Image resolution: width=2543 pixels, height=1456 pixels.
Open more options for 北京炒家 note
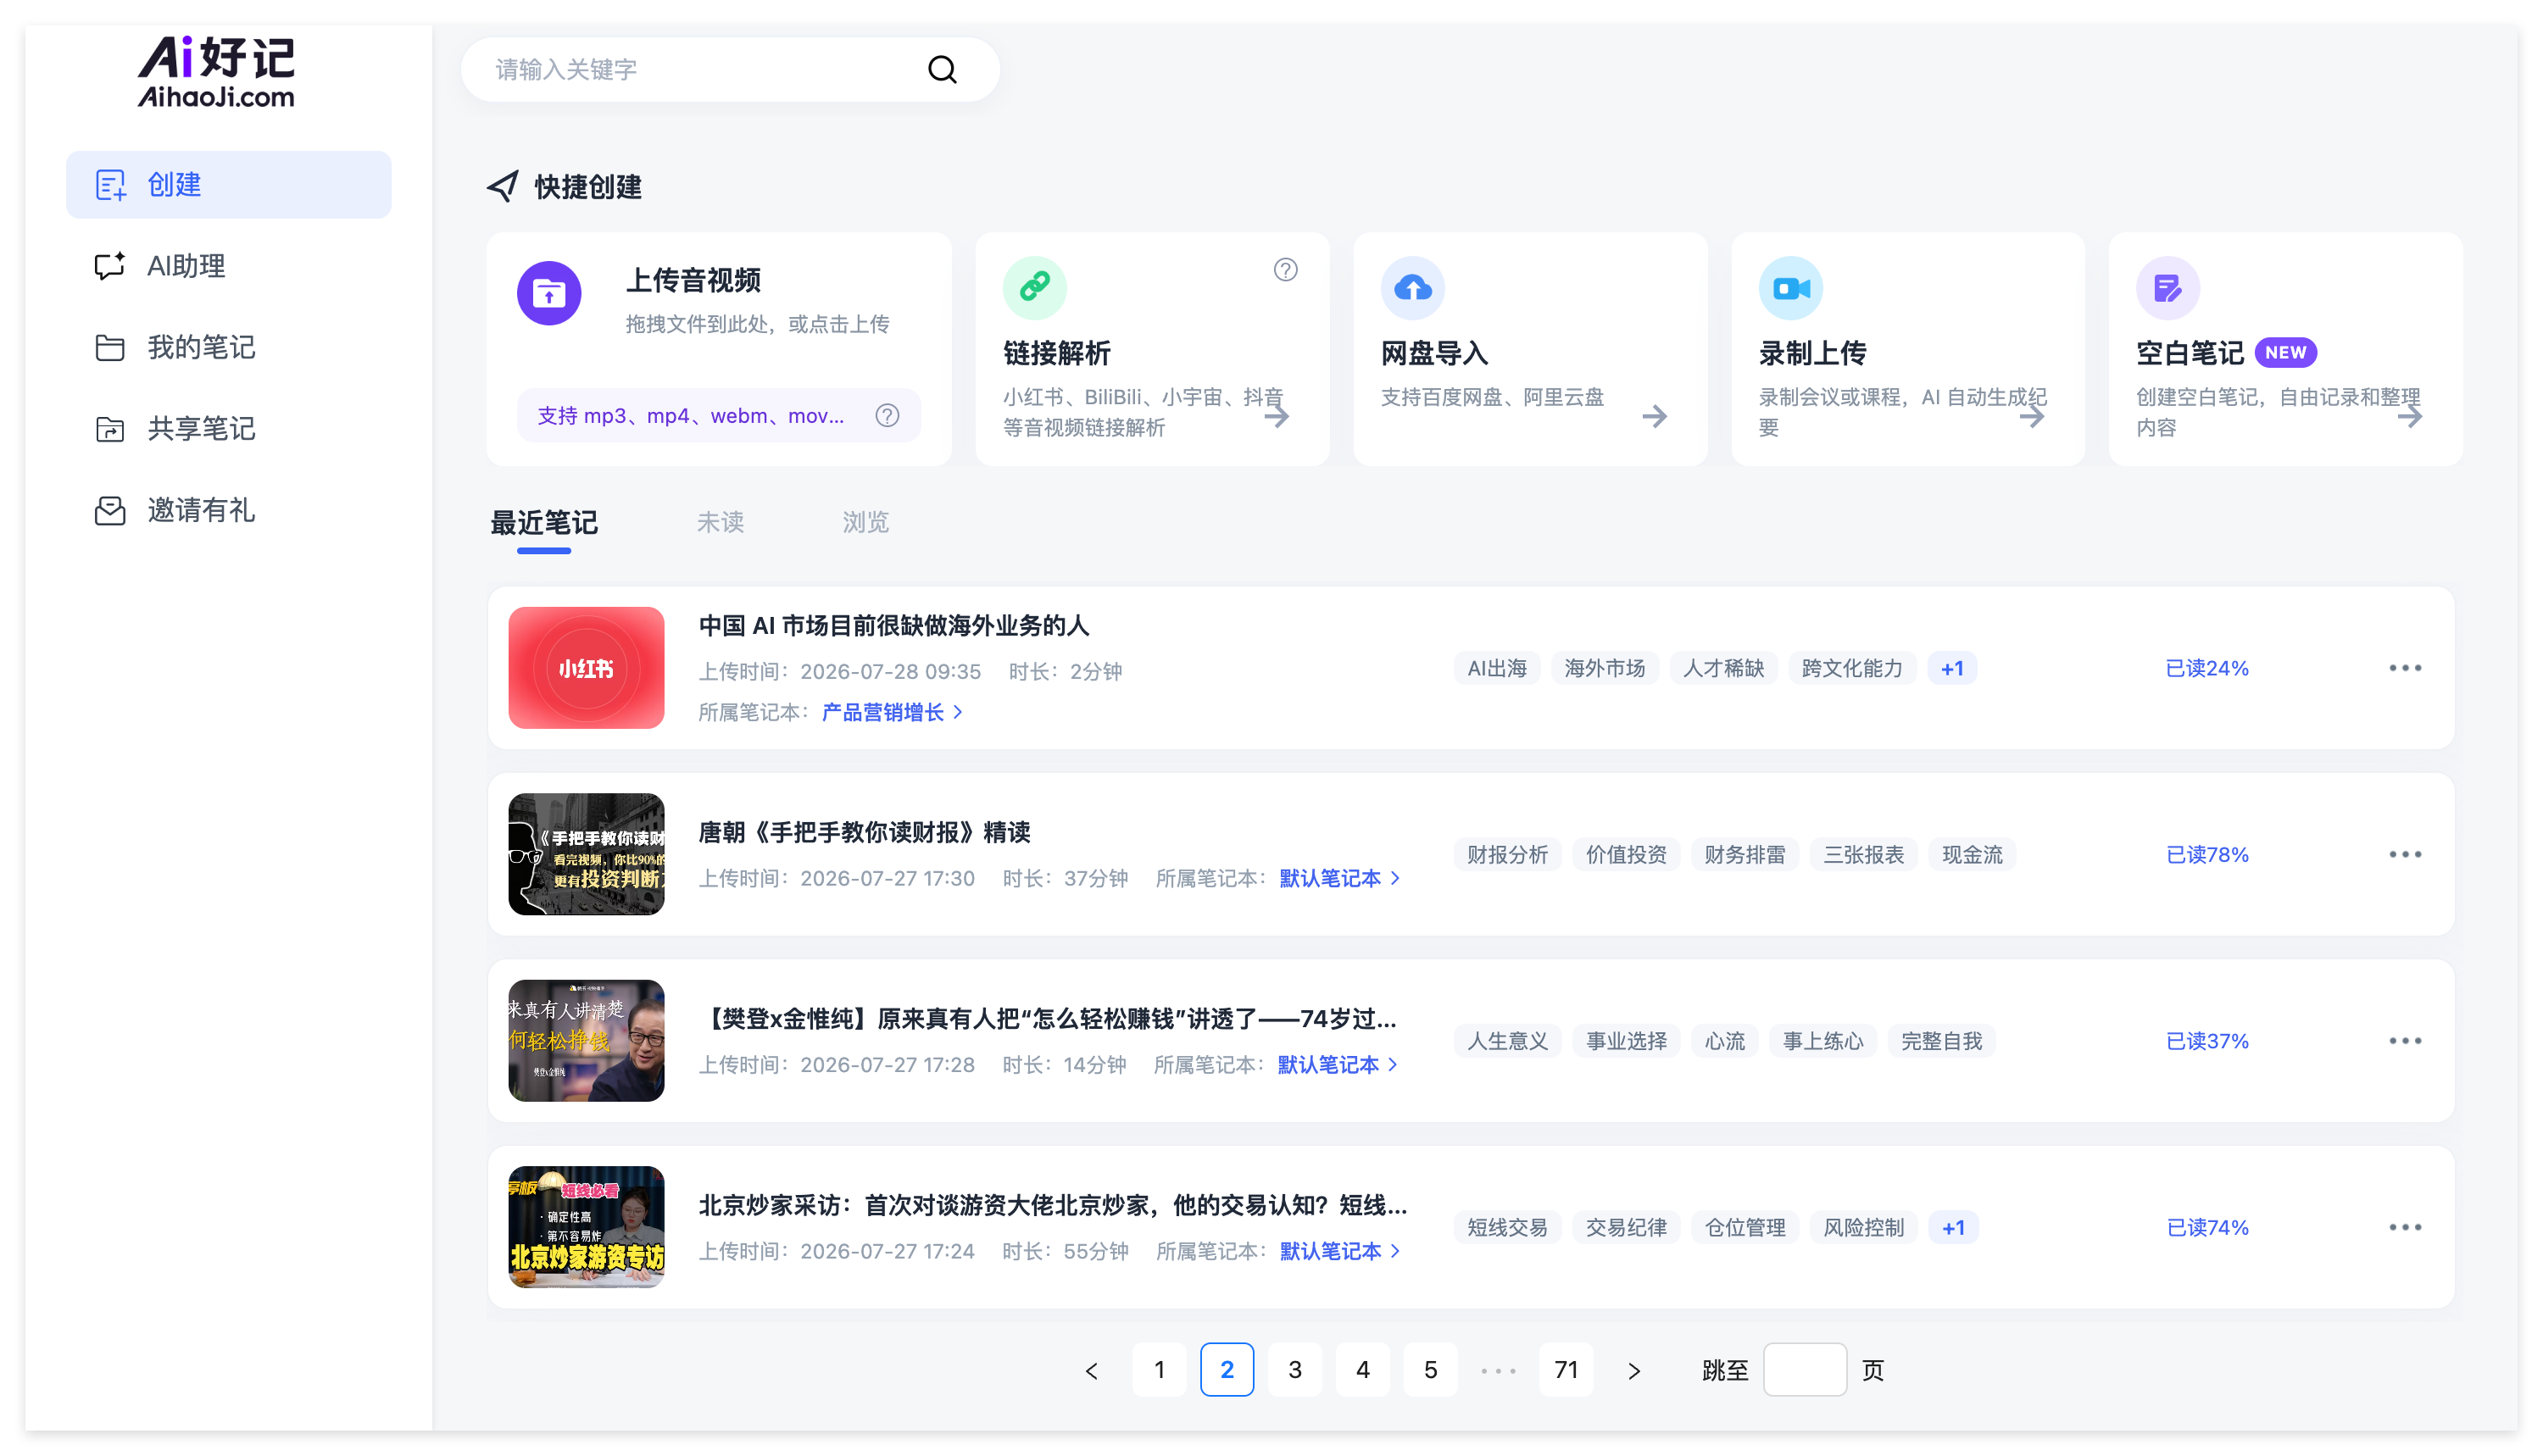pyautogui.click(x=2405, y=1227)
